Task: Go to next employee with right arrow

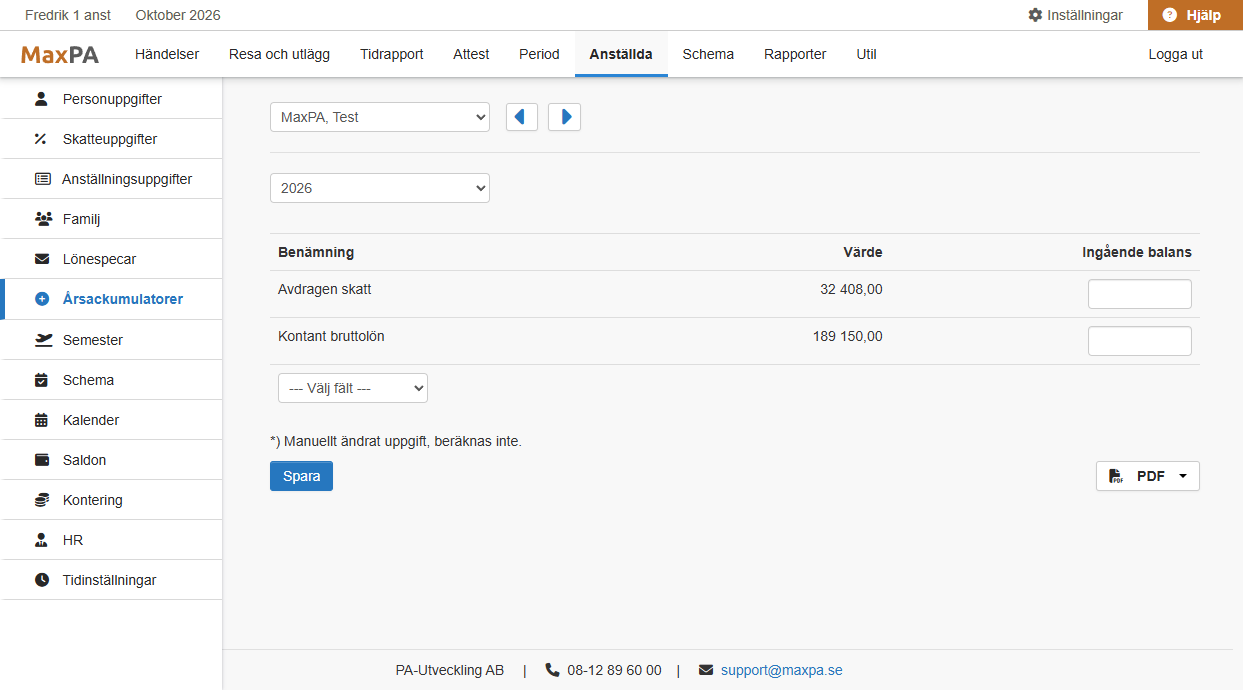Action: click(x=564, y=117)
